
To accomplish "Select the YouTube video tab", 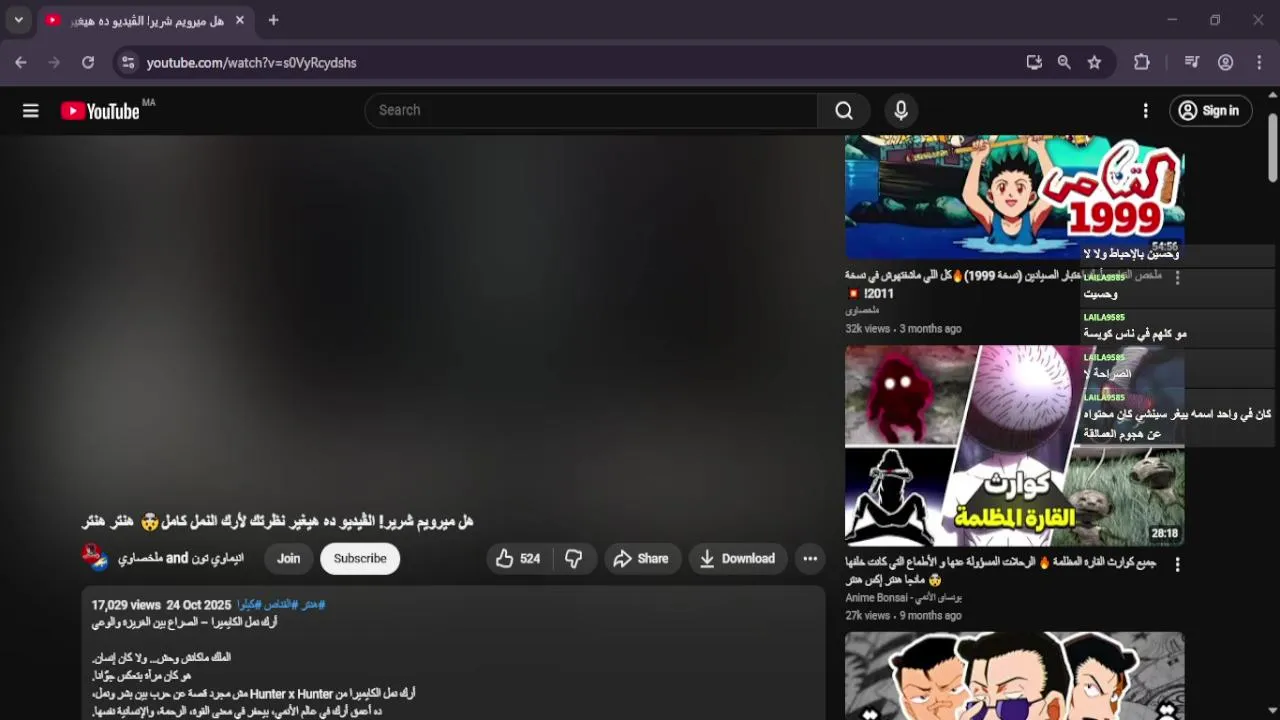I will [x=145, y=20].
